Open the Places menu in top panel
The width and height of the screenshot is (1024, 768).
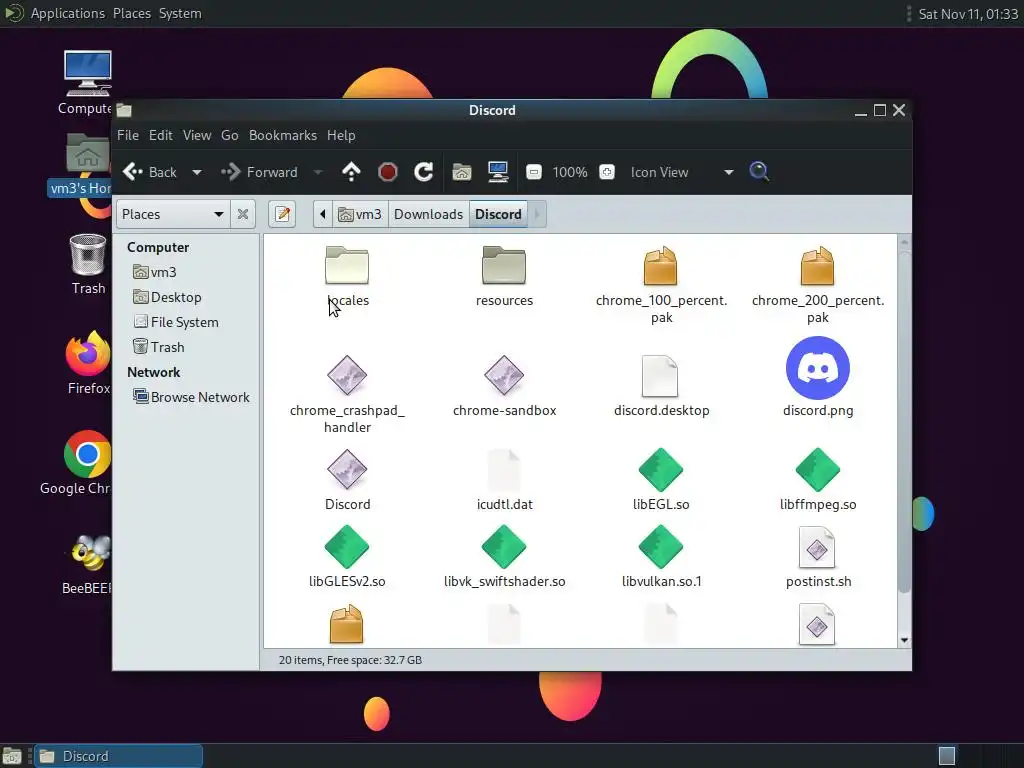click(132, 13)
